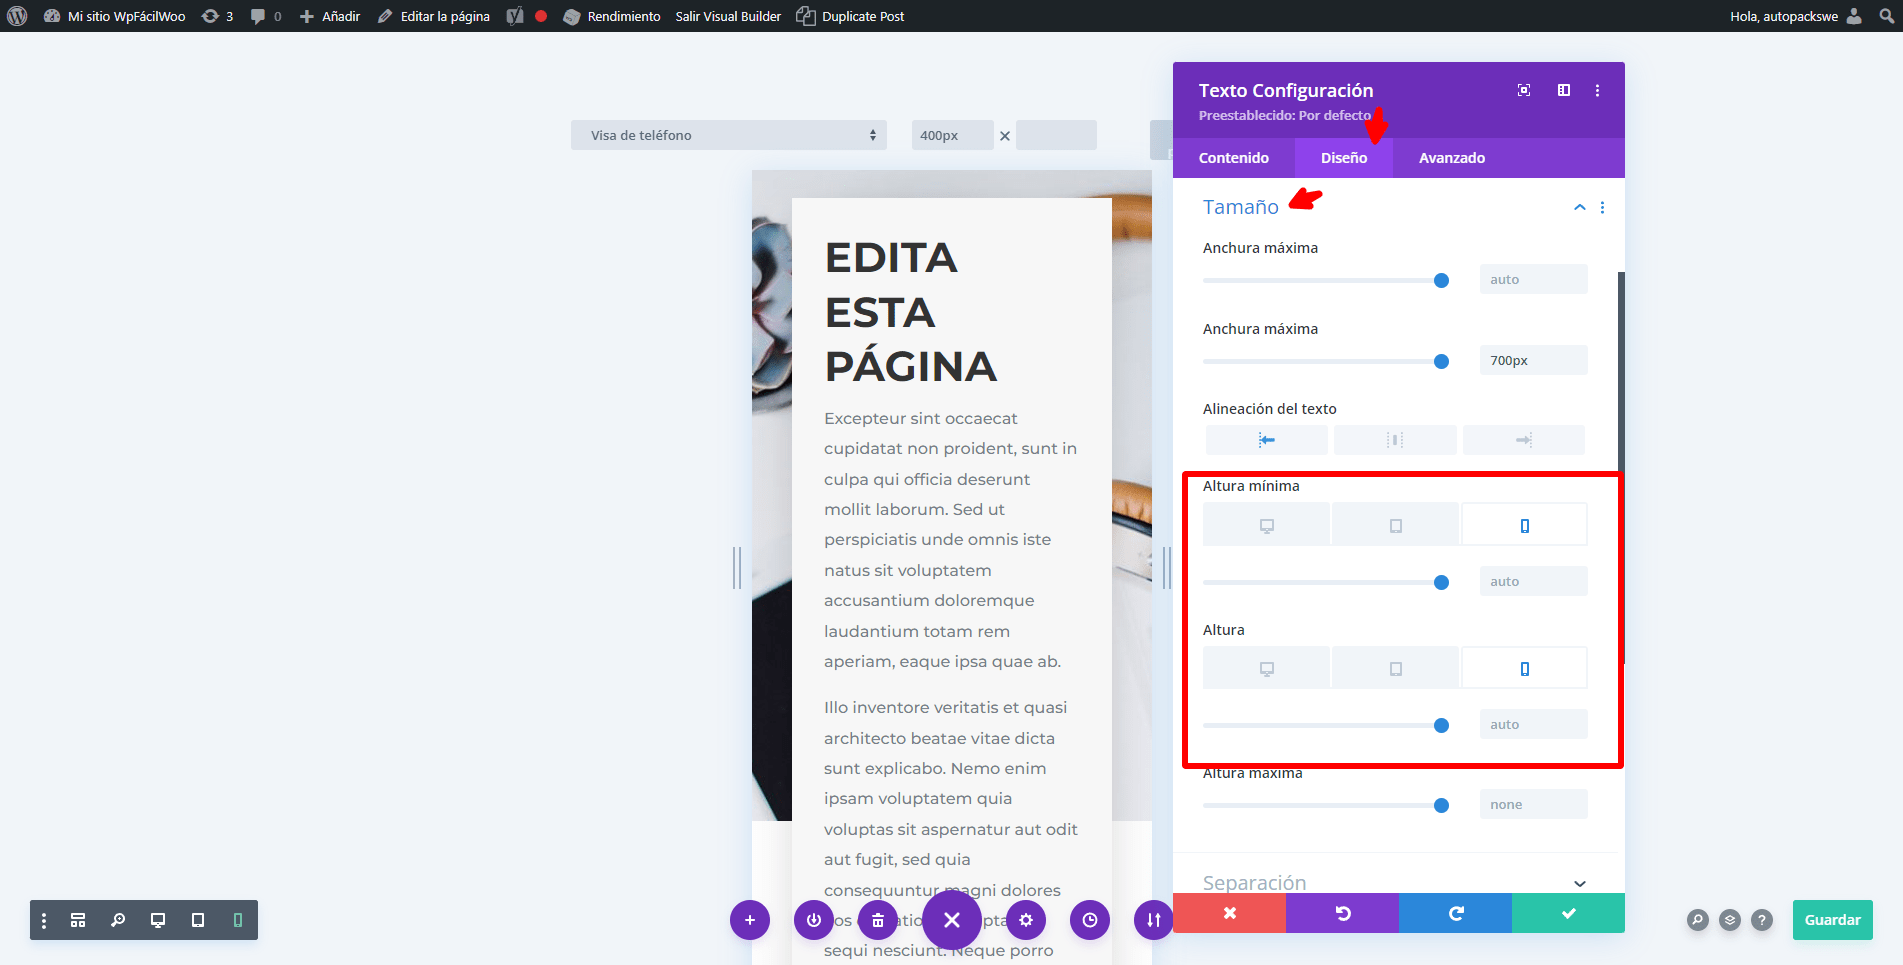Open Rendimiento menu item

612,16
